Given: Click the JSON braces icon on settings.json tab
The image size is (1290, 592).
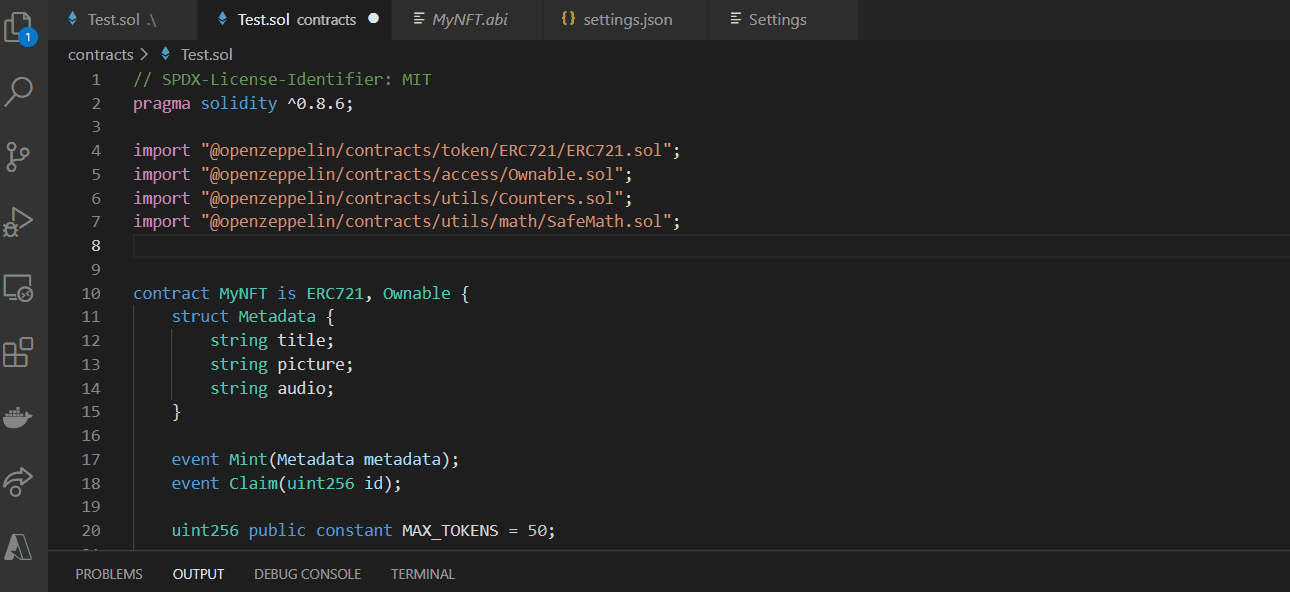Looking at the screenshot, I should click(x=567, y=19).
